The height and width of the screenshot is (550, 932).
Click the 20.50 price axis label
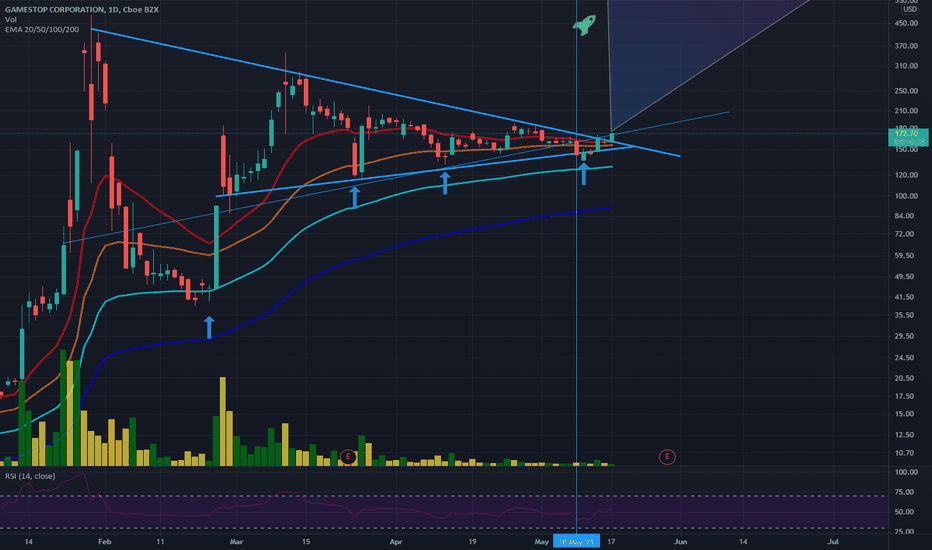point(906,378)
